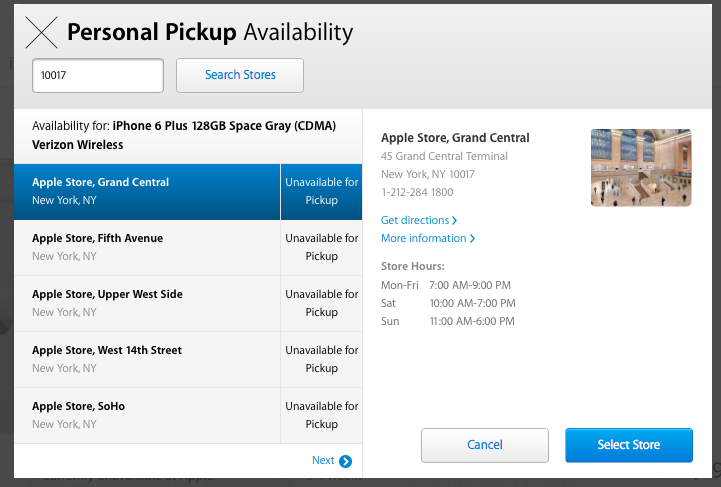Click SoHo's Unavailable for Pickup status
This screenshot has height=487, width=721.
click(321, 415)
